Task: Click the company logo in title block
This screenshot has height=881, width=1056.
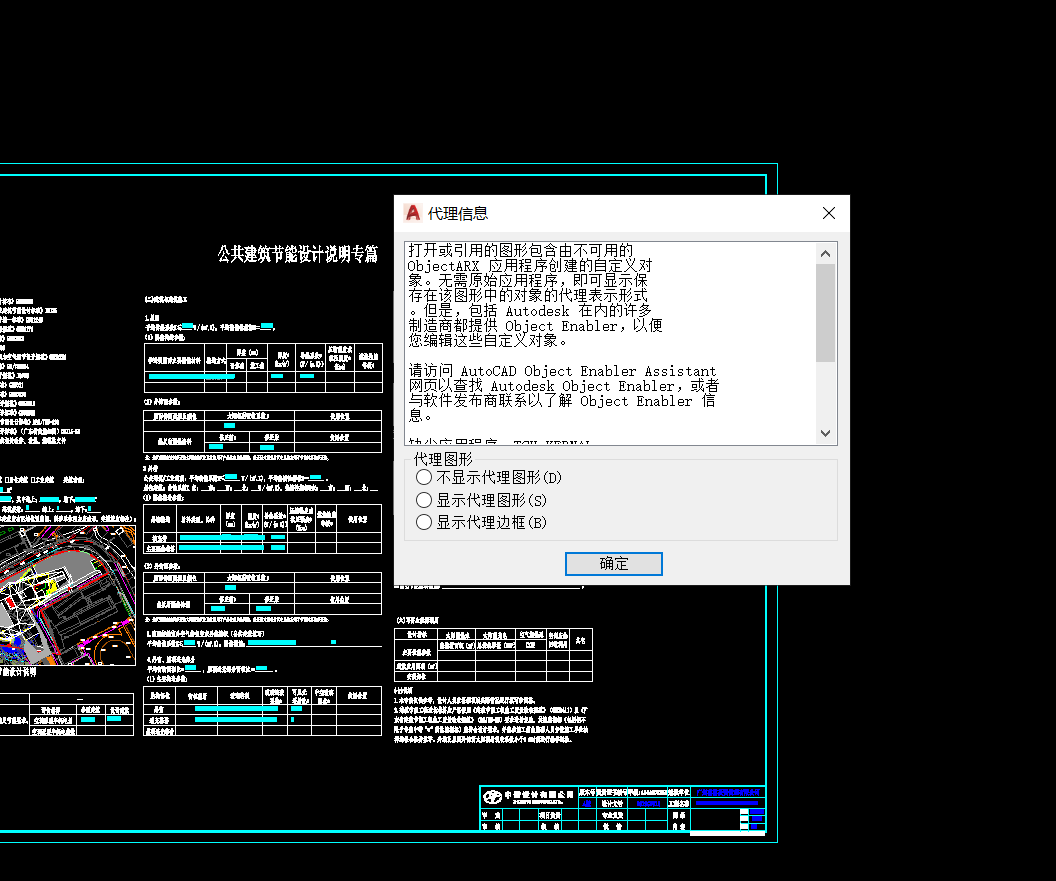Action: (x=492, y=797)
